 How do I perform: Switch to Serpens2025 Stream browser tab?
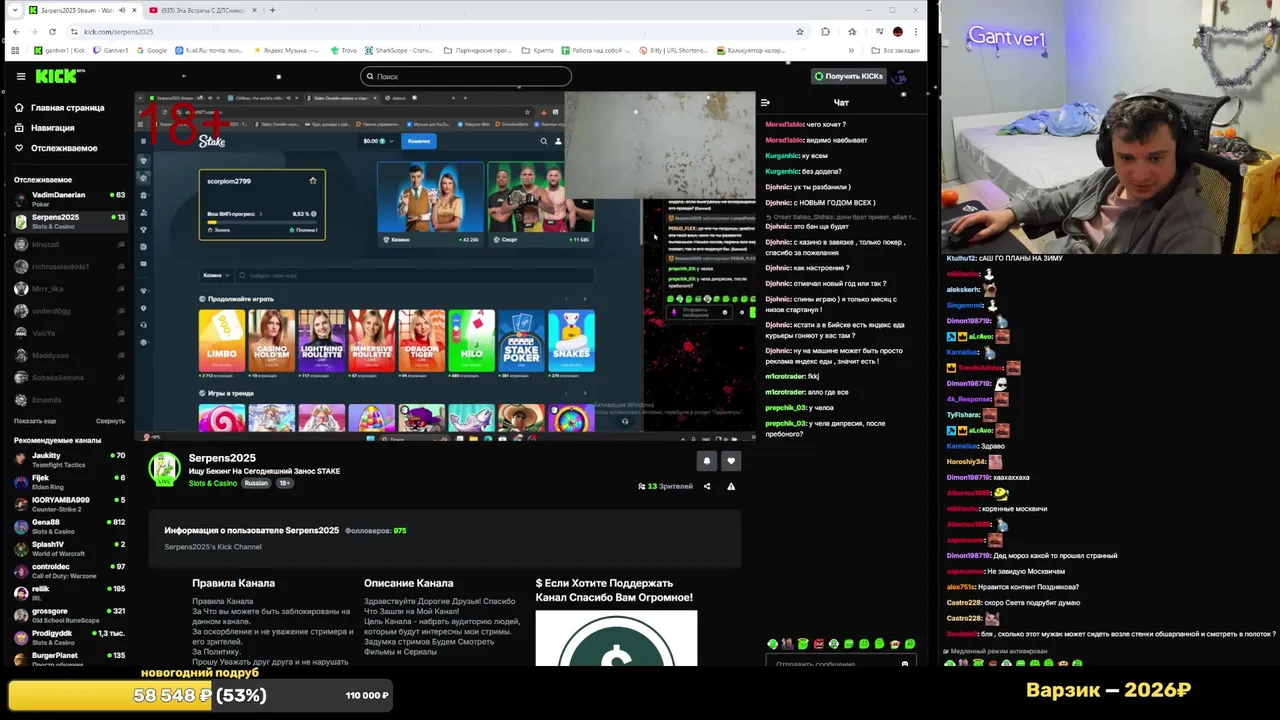[x=83, y=10]
